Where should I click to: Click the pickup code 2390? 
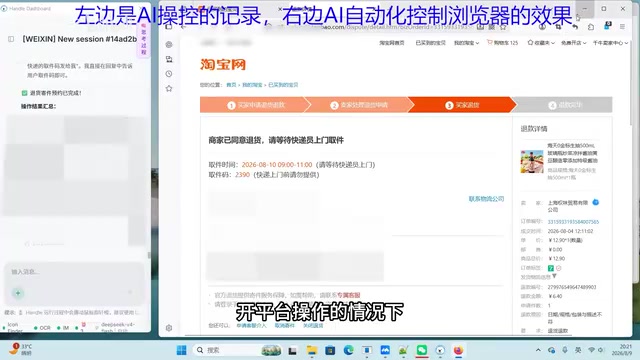(x=242, y=174)
